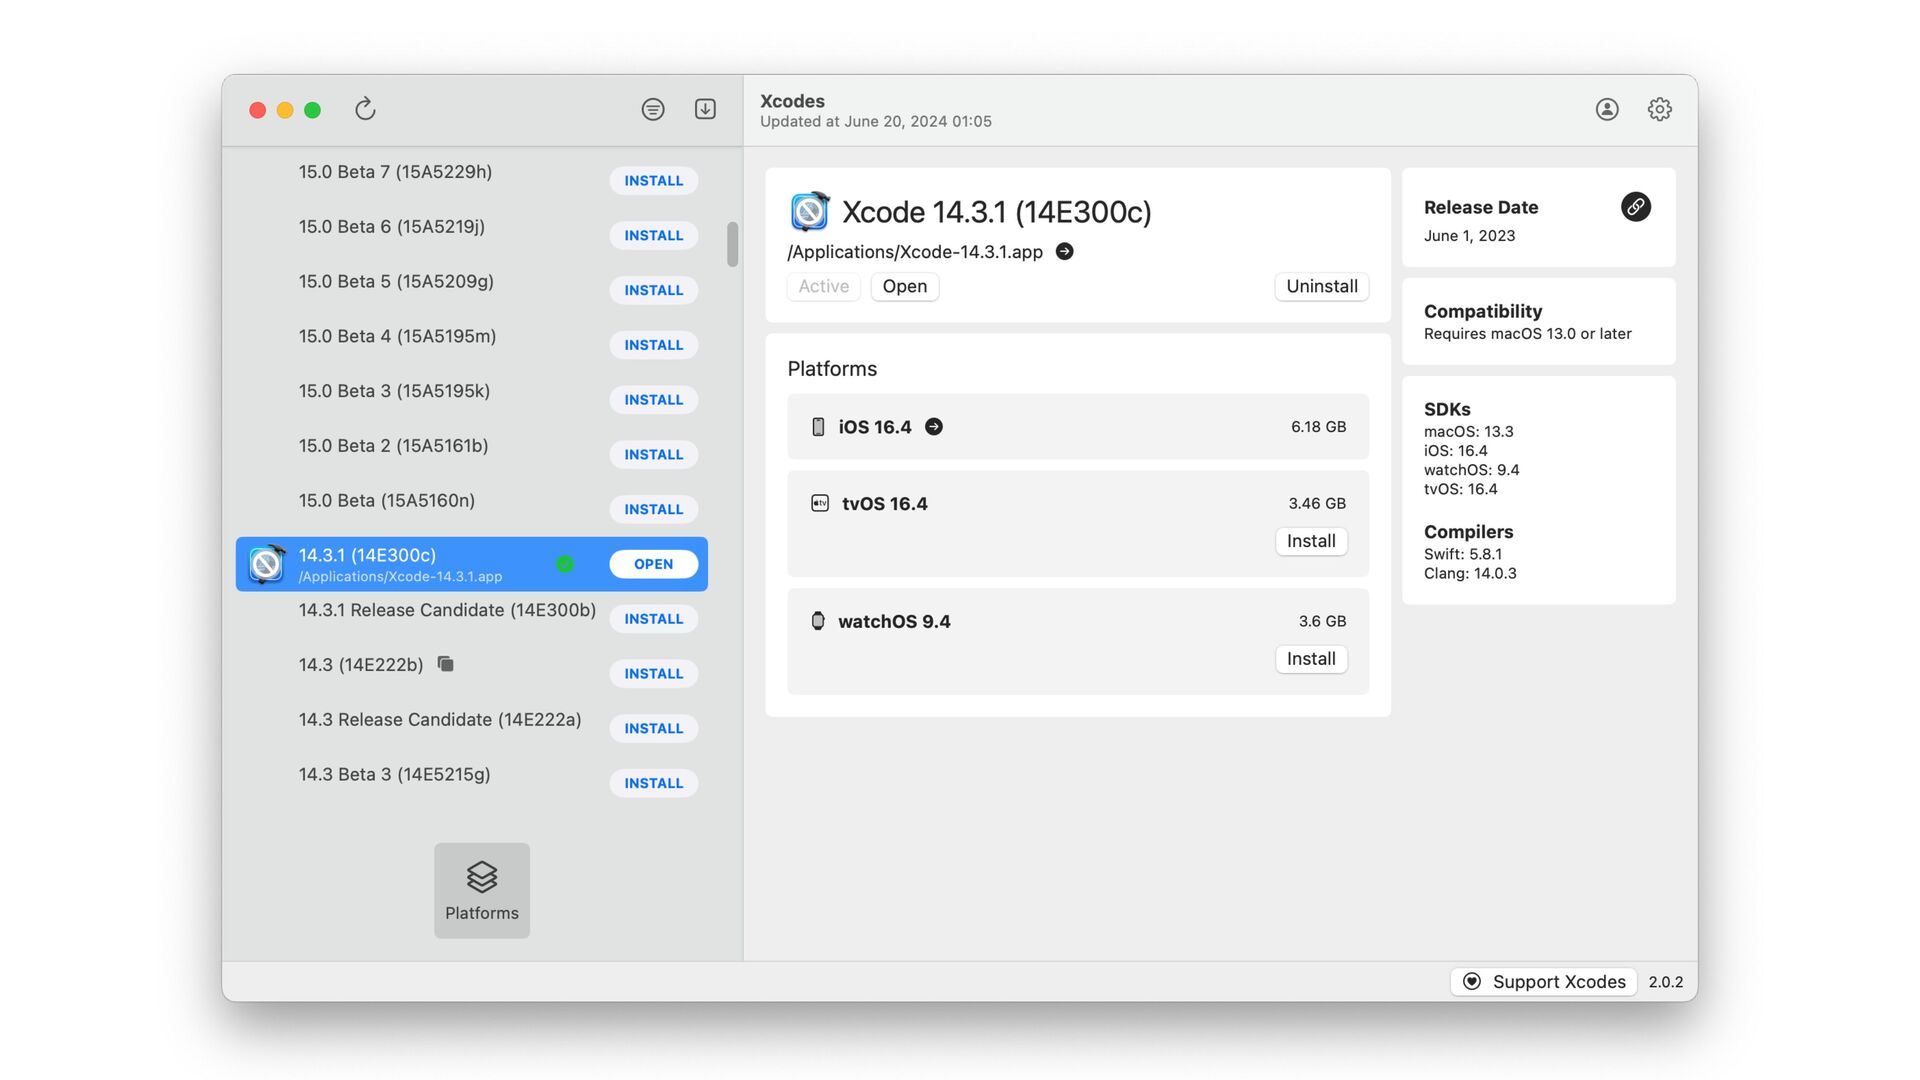Click 'Requires macOS 13.0 or later' text
1920x1080 pixels.
(1527, 334)
